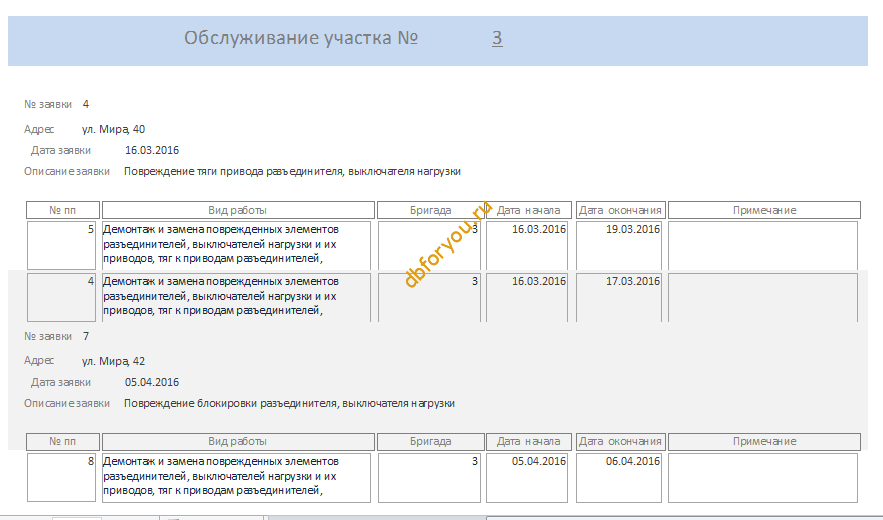
Task: Click the "Бригада" header in request 4 table
Action: pos(430,210)
